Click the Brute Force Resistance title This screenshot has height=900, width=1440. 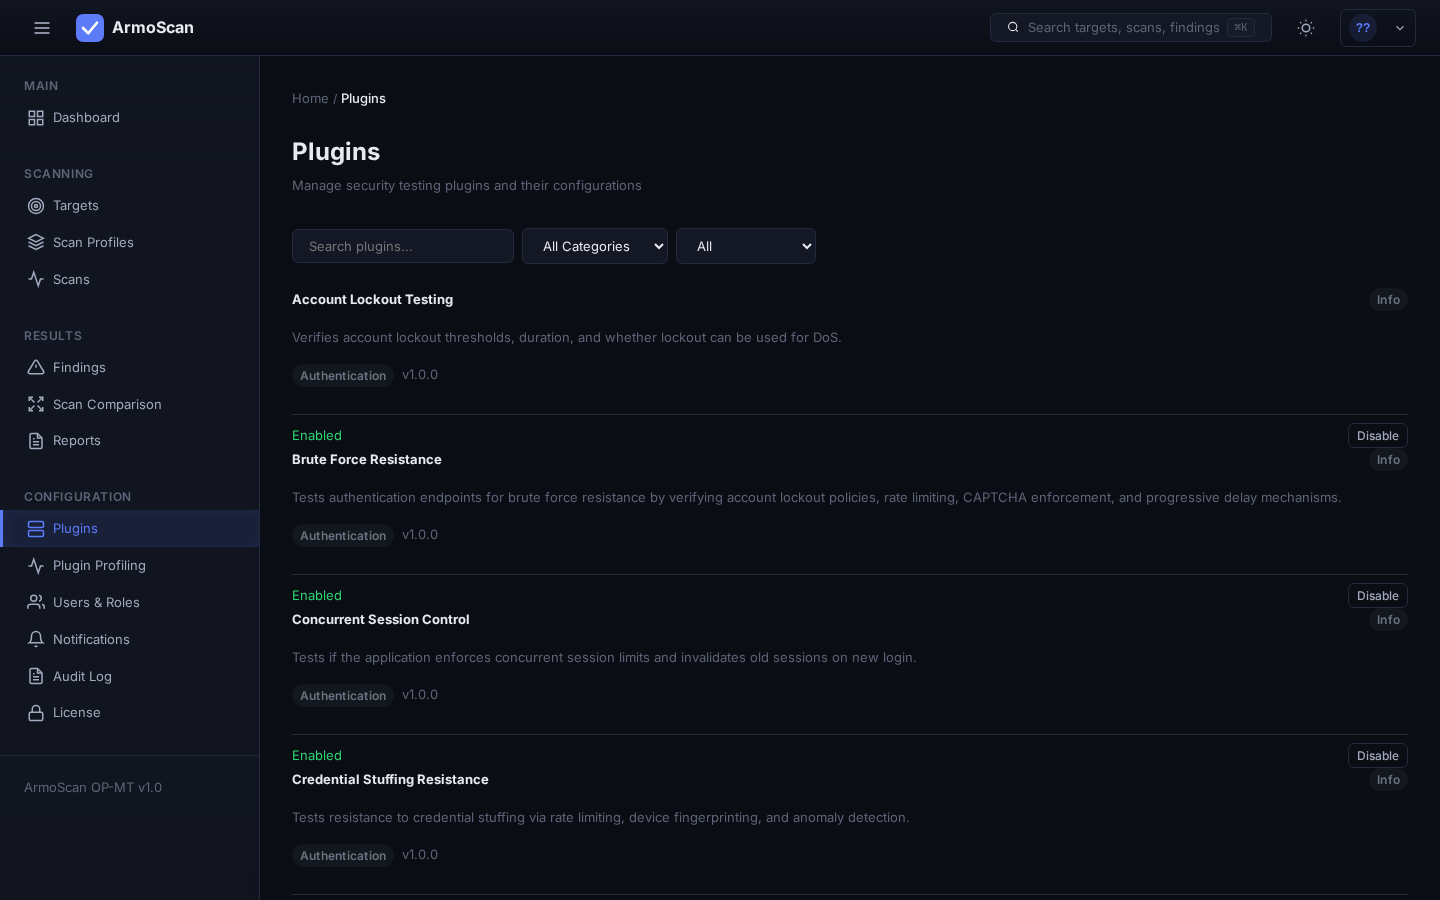coord(367,459)
